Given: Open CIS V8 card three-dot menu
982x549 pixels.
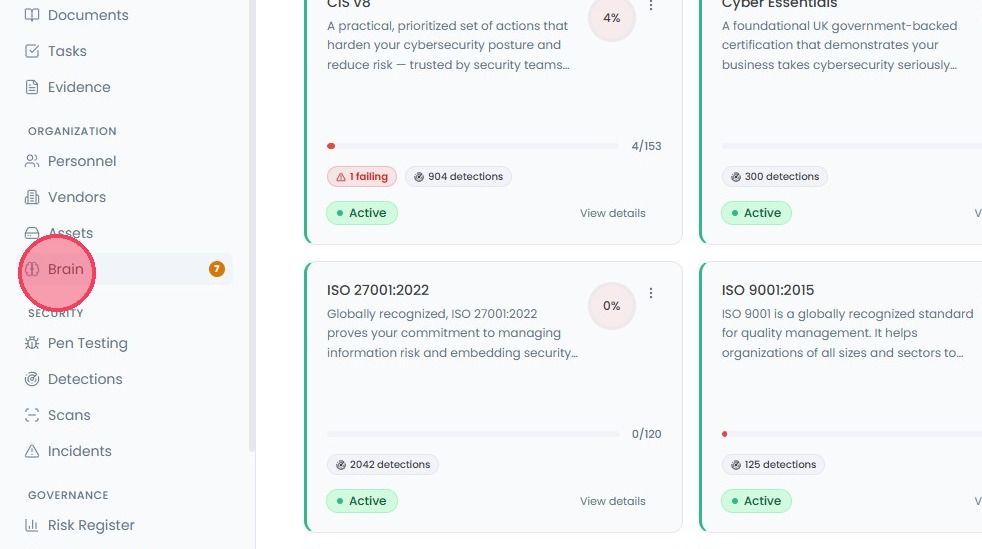Looking at the screenshot, I should coord(651,6).
